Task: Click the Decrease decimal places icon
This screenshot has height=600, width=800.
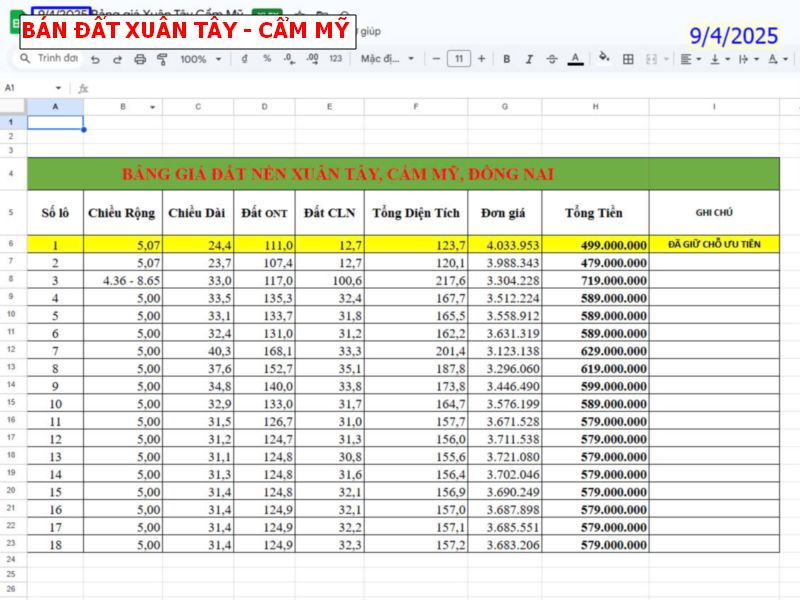Action: point(289,59)
